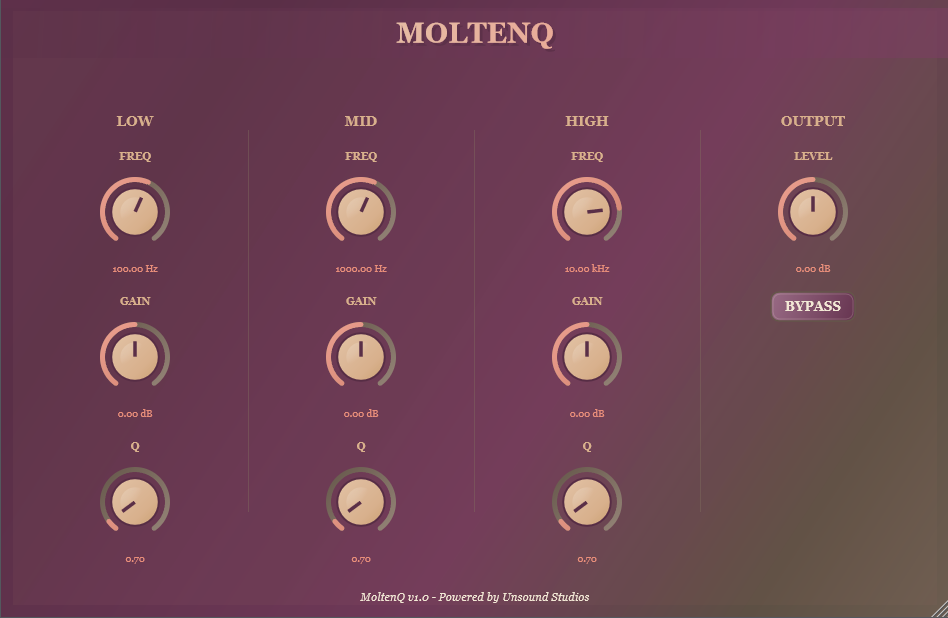The height and width of the screenshot is (618, 948).
Task: Click the MOLTENQ title
Action: pos(475,33)
